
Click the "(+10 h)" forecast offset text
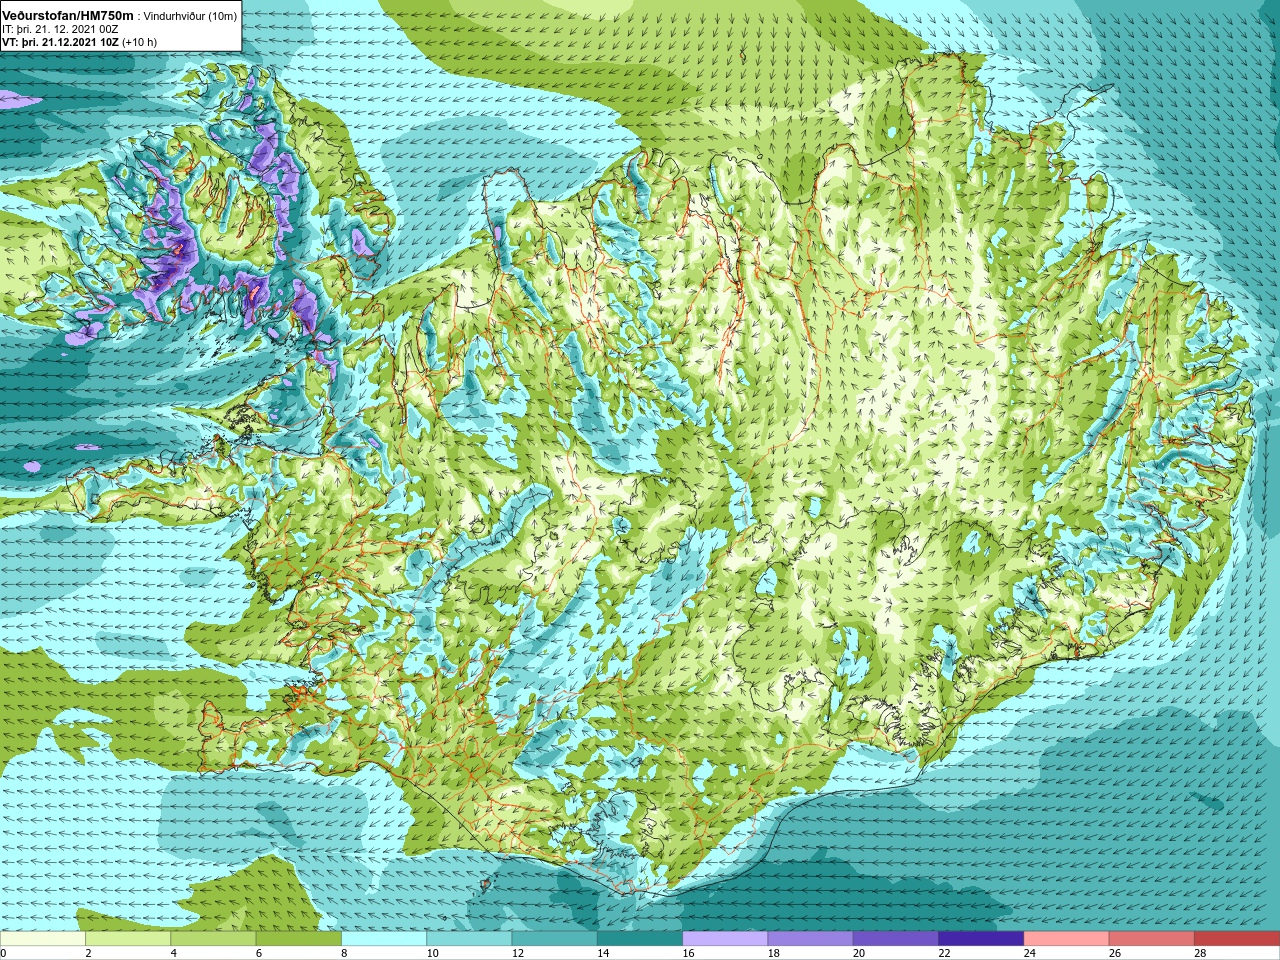pyautogui.click(x=139, y=42)
